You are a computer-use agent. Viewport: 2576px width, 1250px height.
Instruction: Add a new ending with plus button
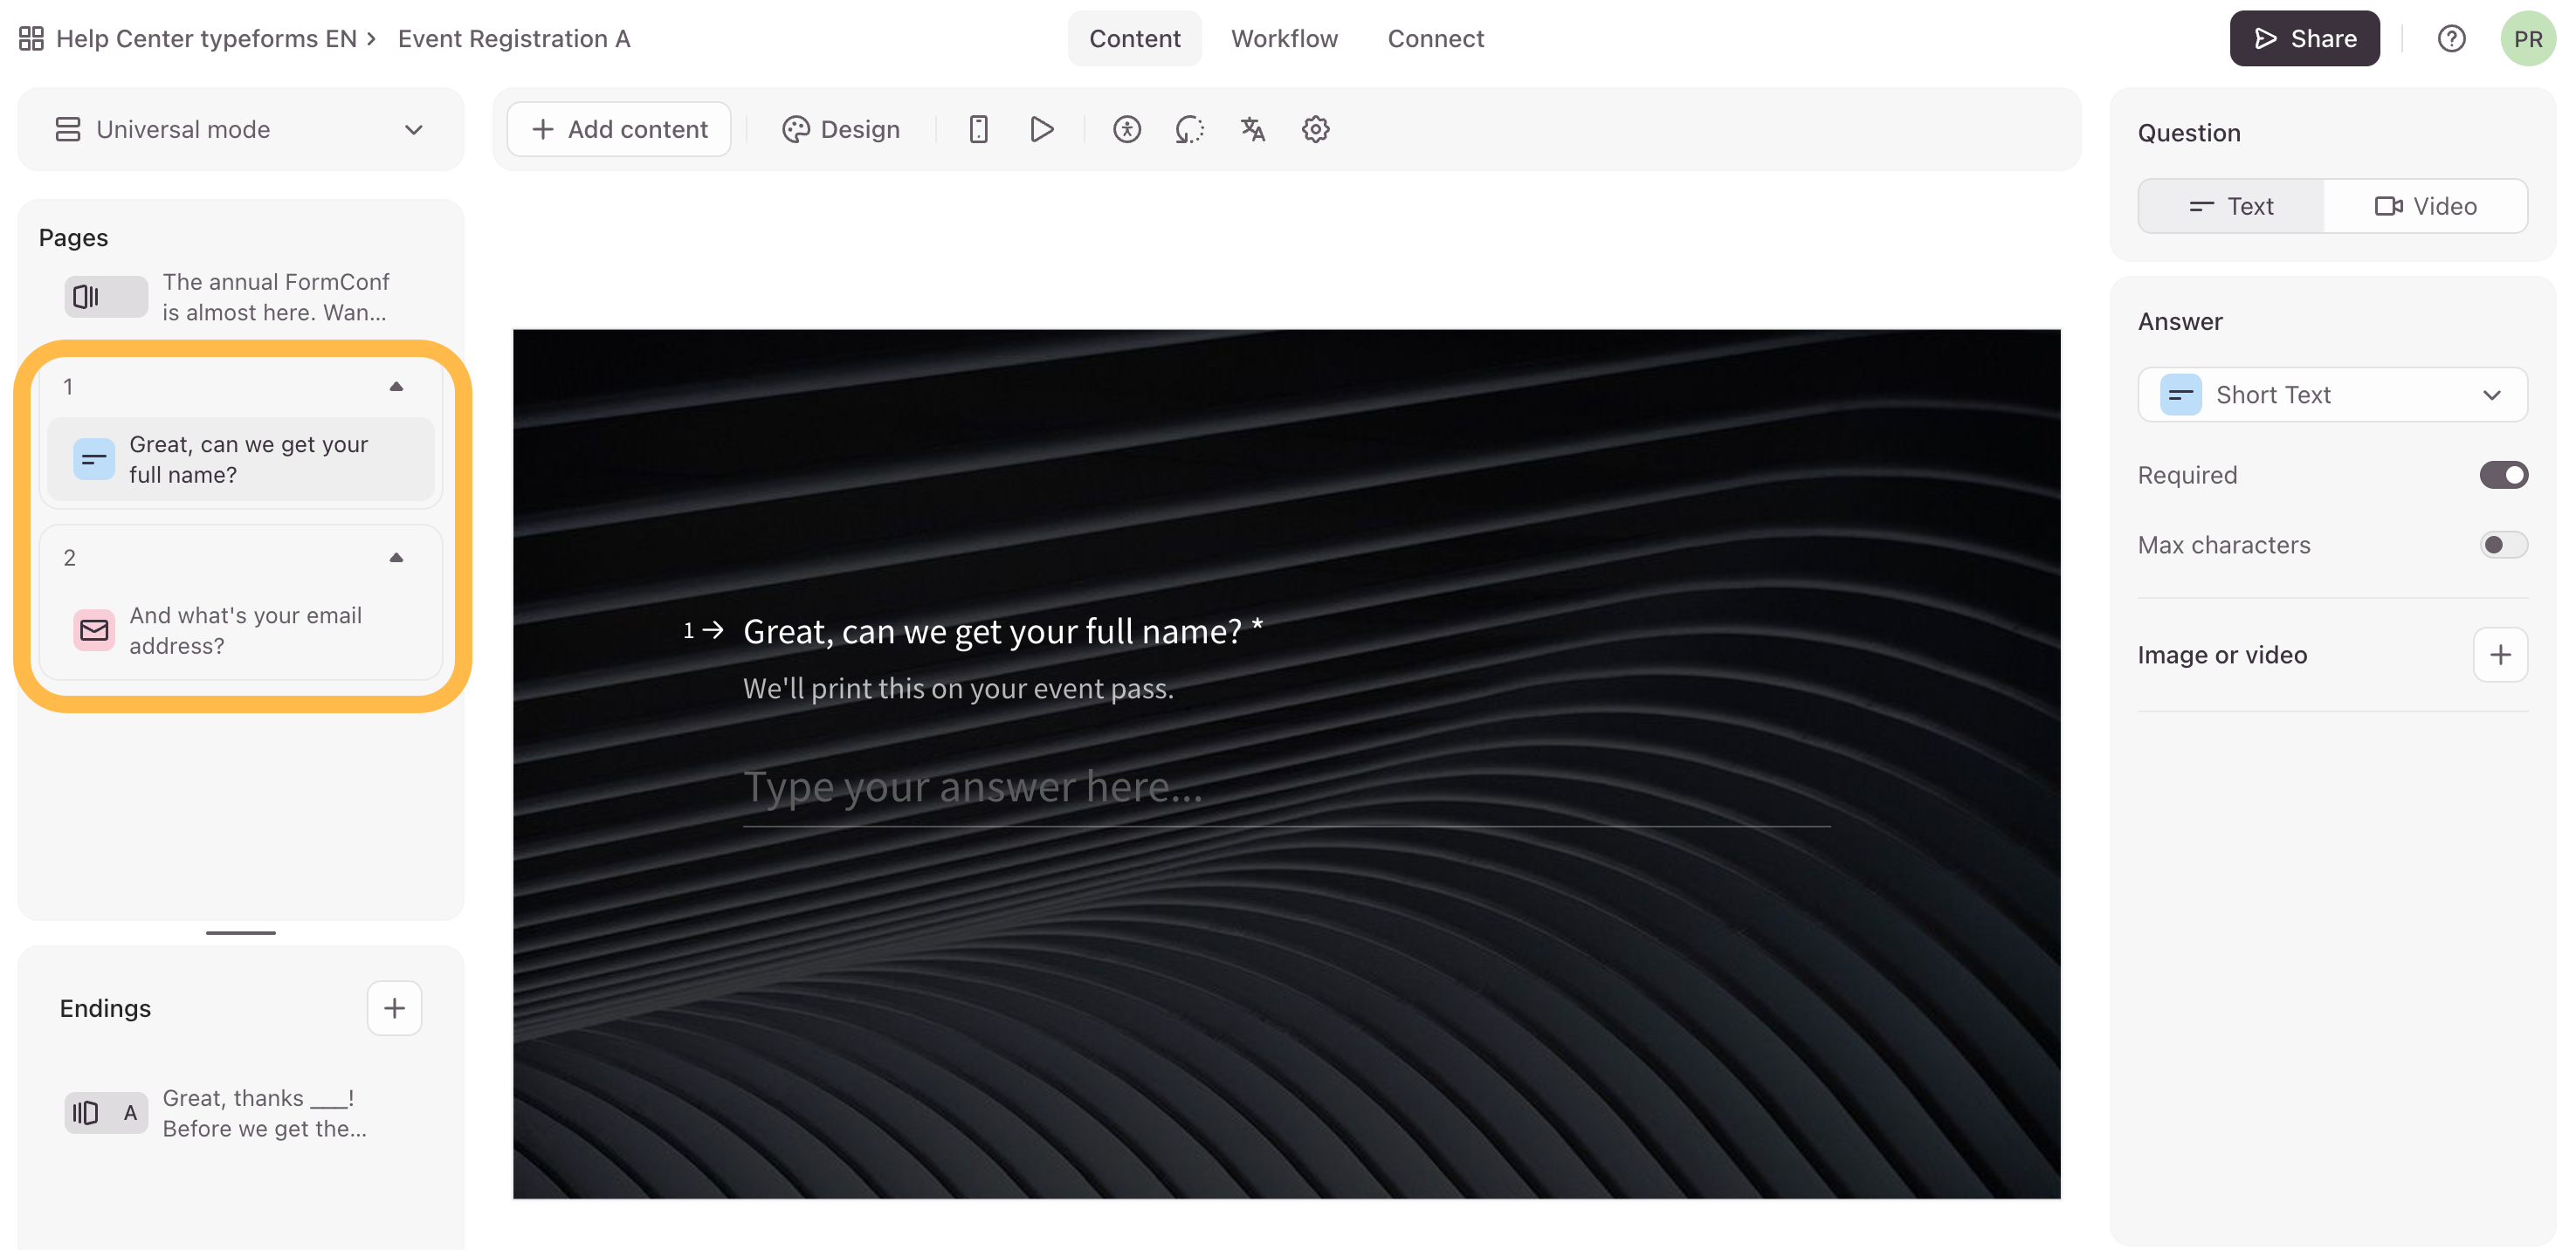[x=394, y=1008]
